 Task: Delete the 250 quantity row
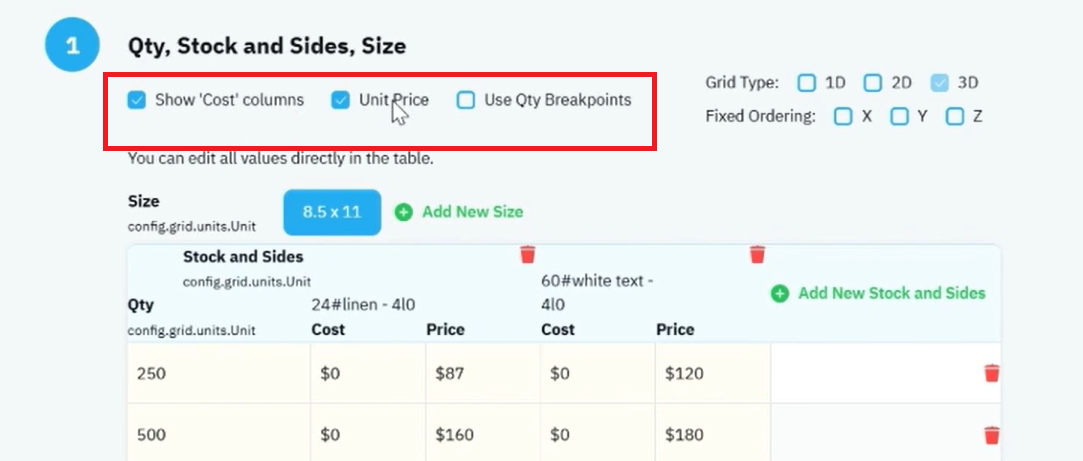992,373
